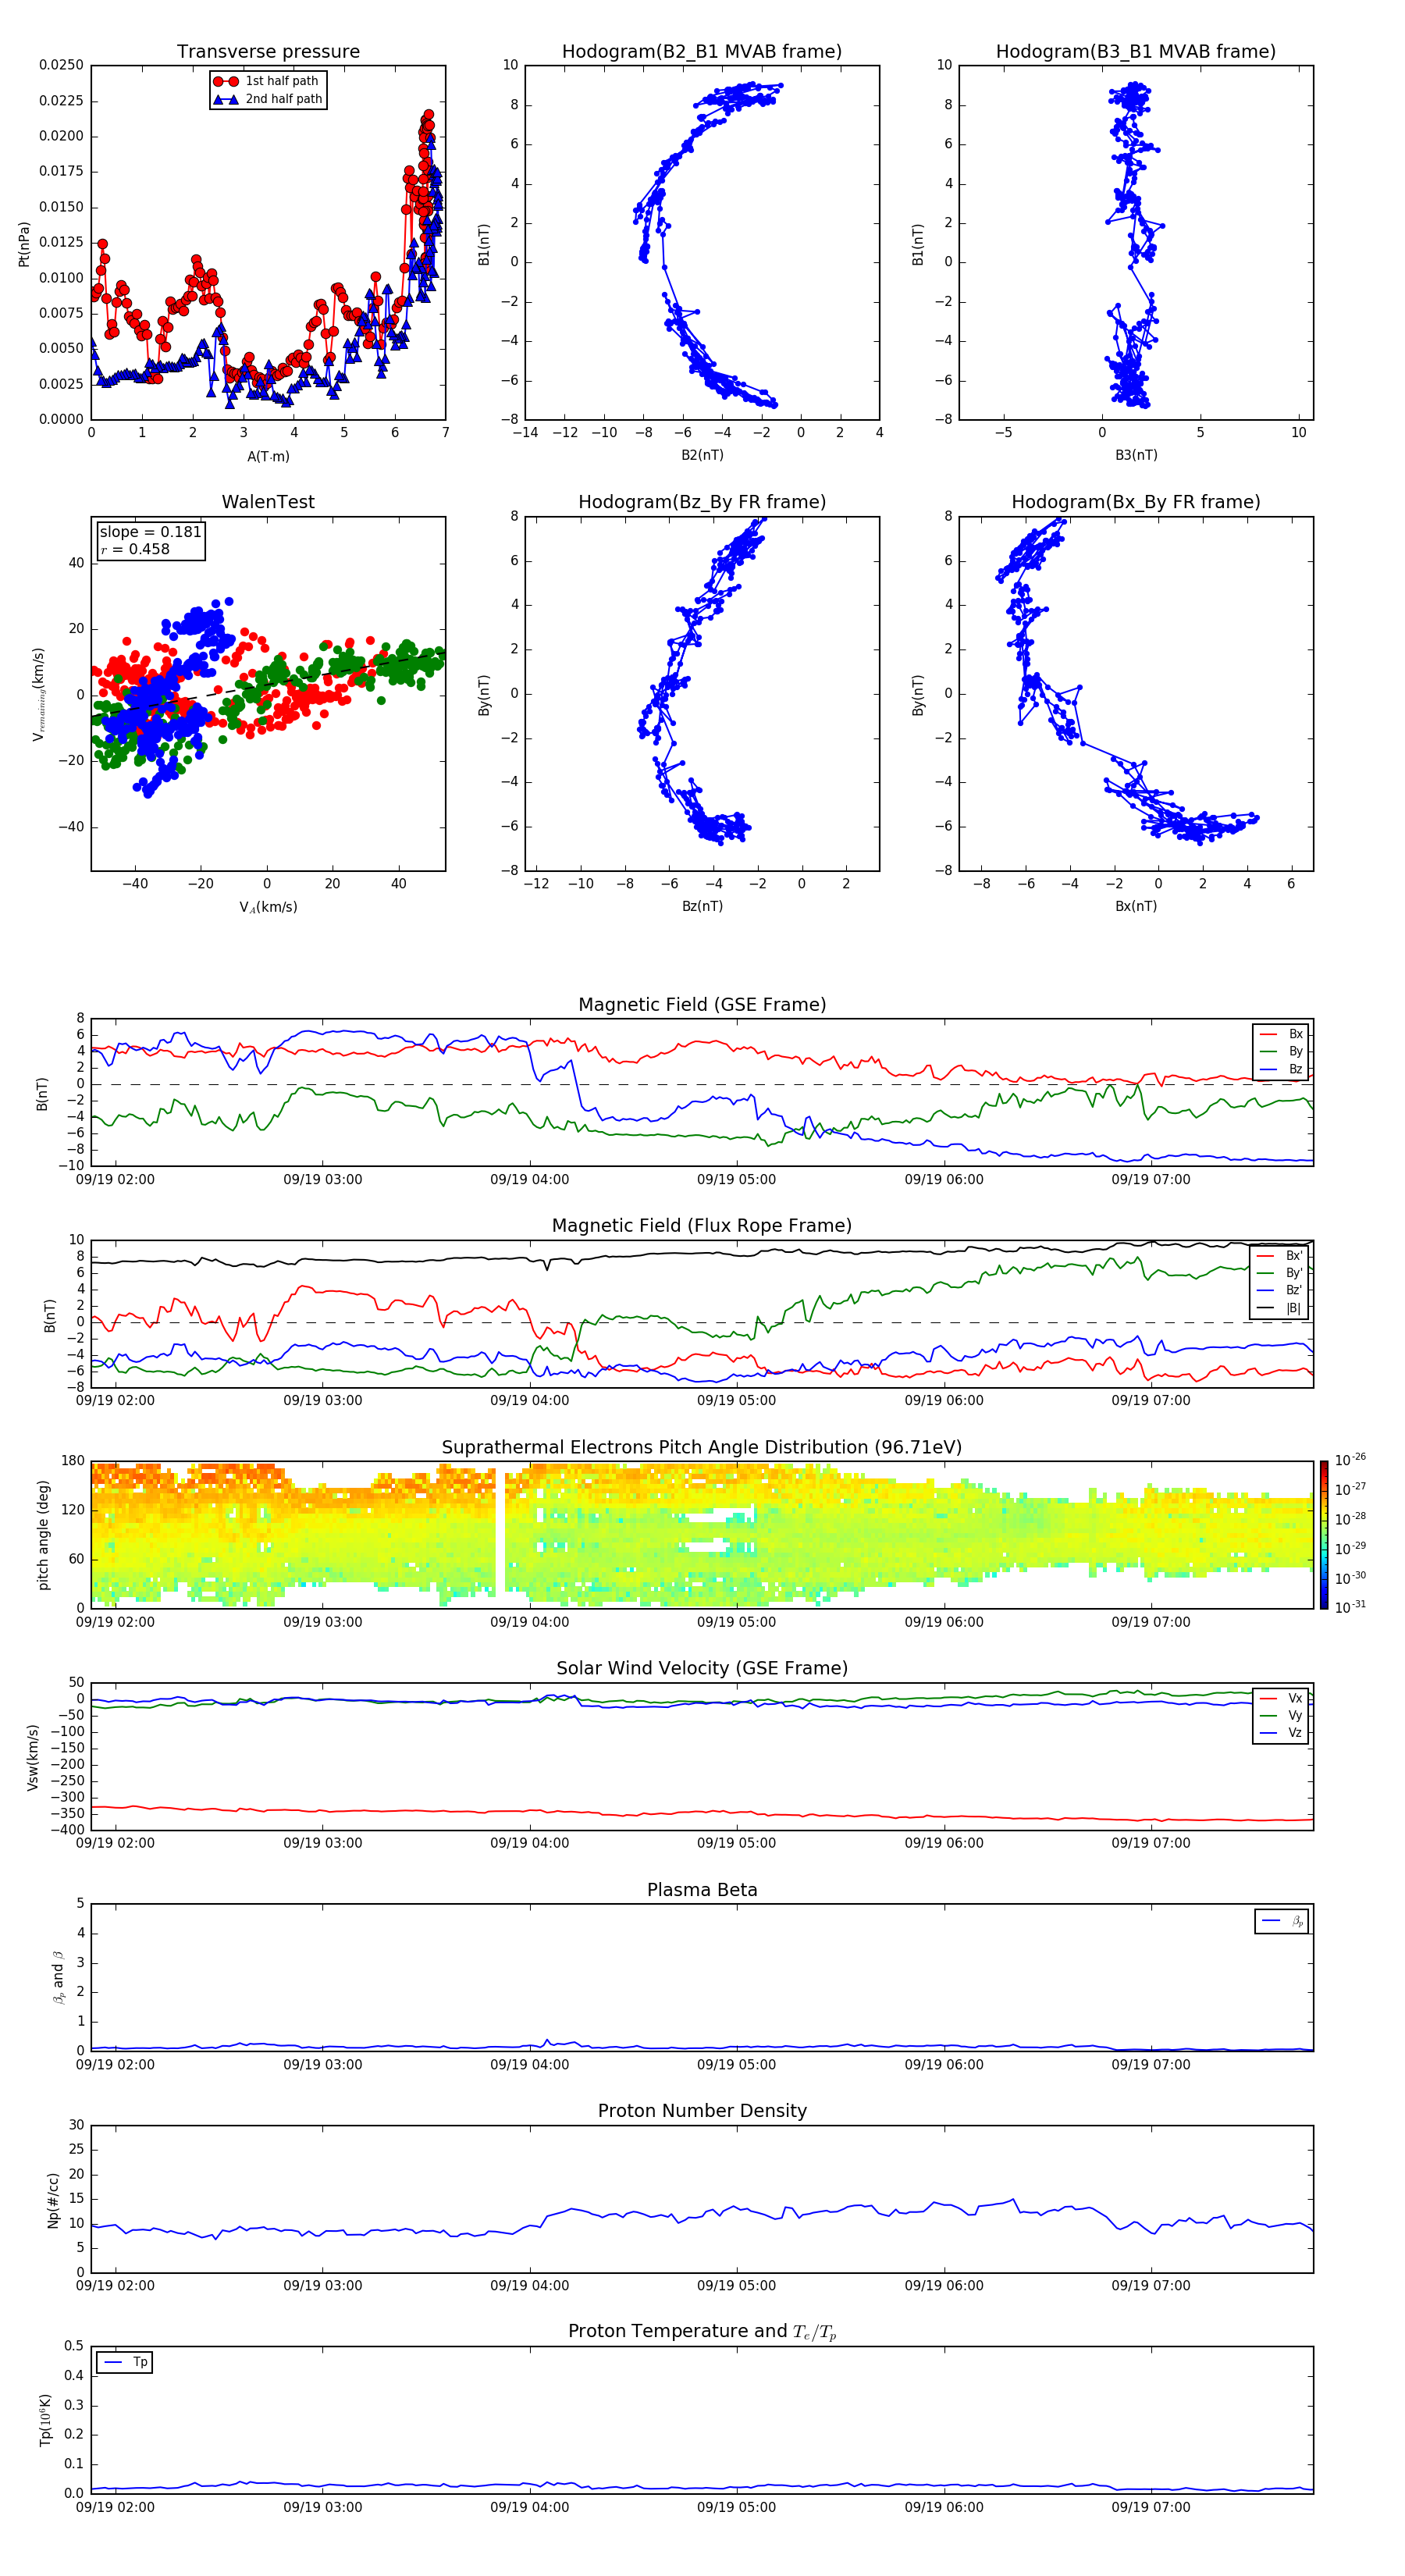
Task: Click the 'WalenTest' plot title
Action: point(268,502)
